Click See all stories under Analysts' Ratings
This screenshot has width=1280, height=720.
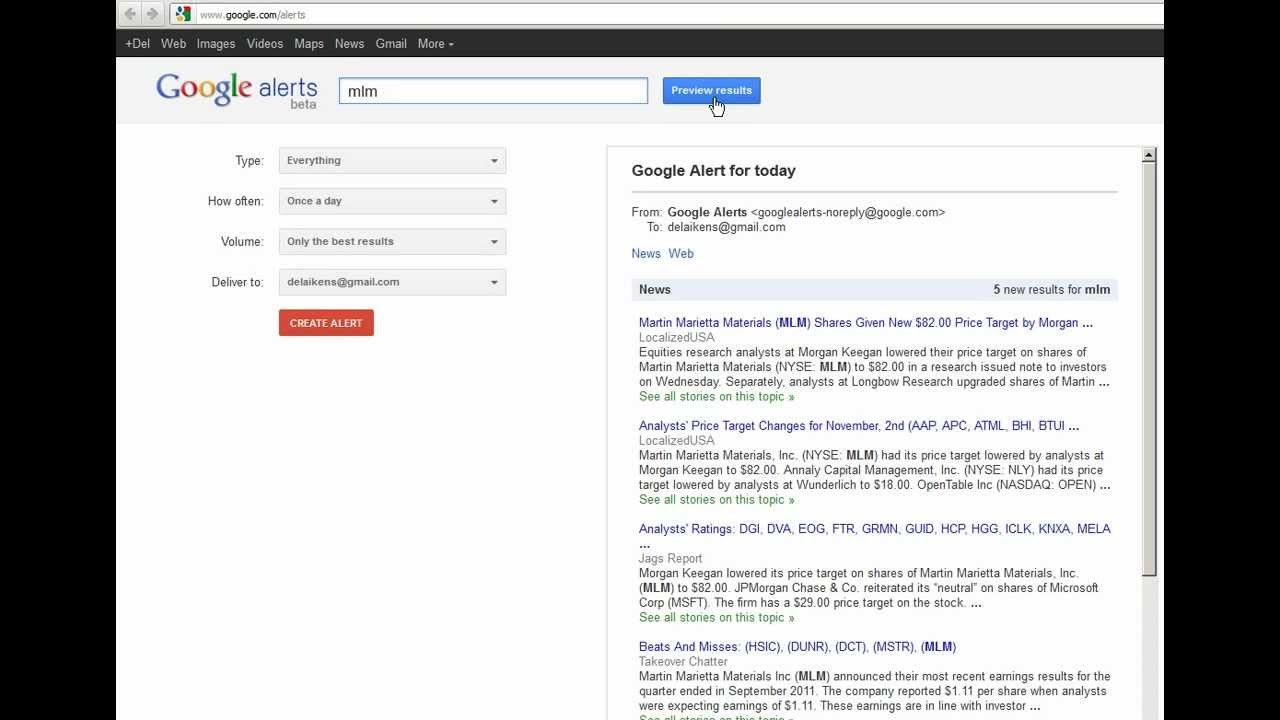pos(717,618)
